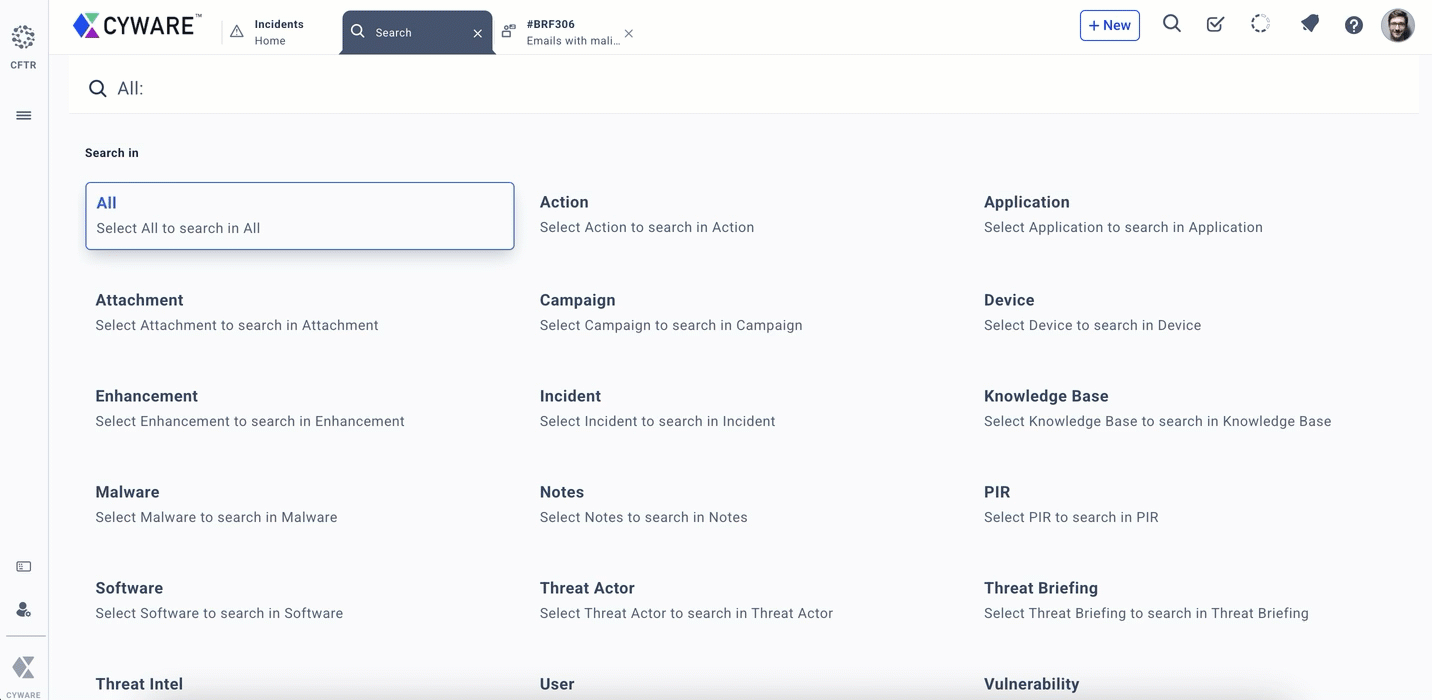Switch to the #BRF306 tab
Image resolution: width=1432 pixels, height=700 pixels.
click(570, 32)
